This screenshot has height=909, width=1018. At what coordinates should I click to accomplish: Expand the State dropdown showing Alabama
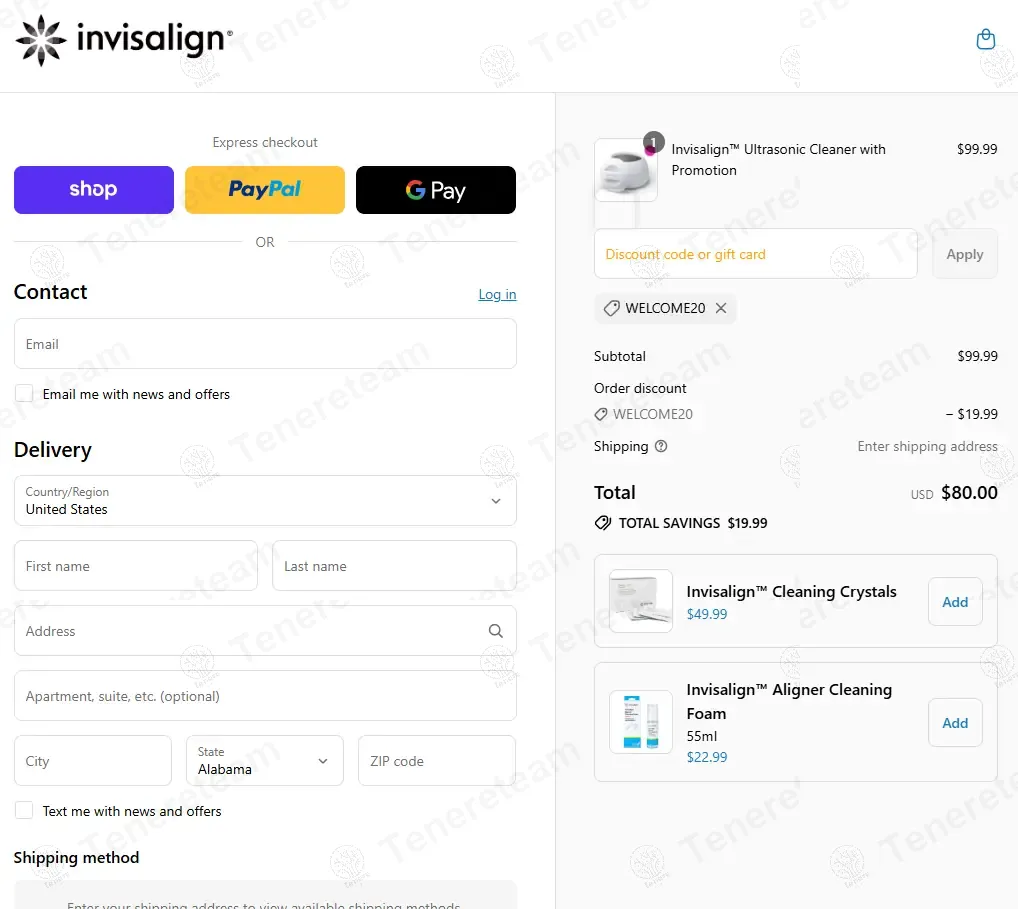[264, 761]
